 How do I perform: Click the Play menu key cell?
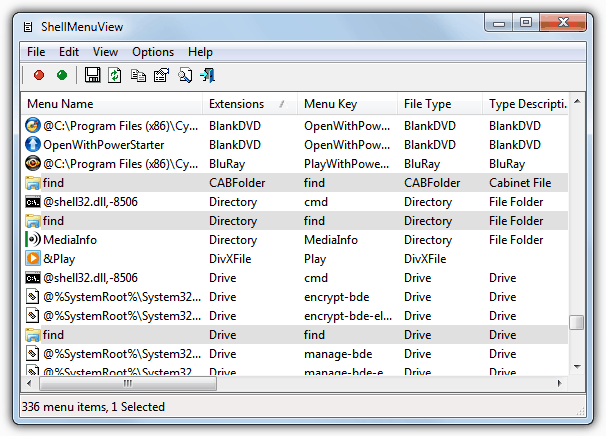(x=315, y=259)
